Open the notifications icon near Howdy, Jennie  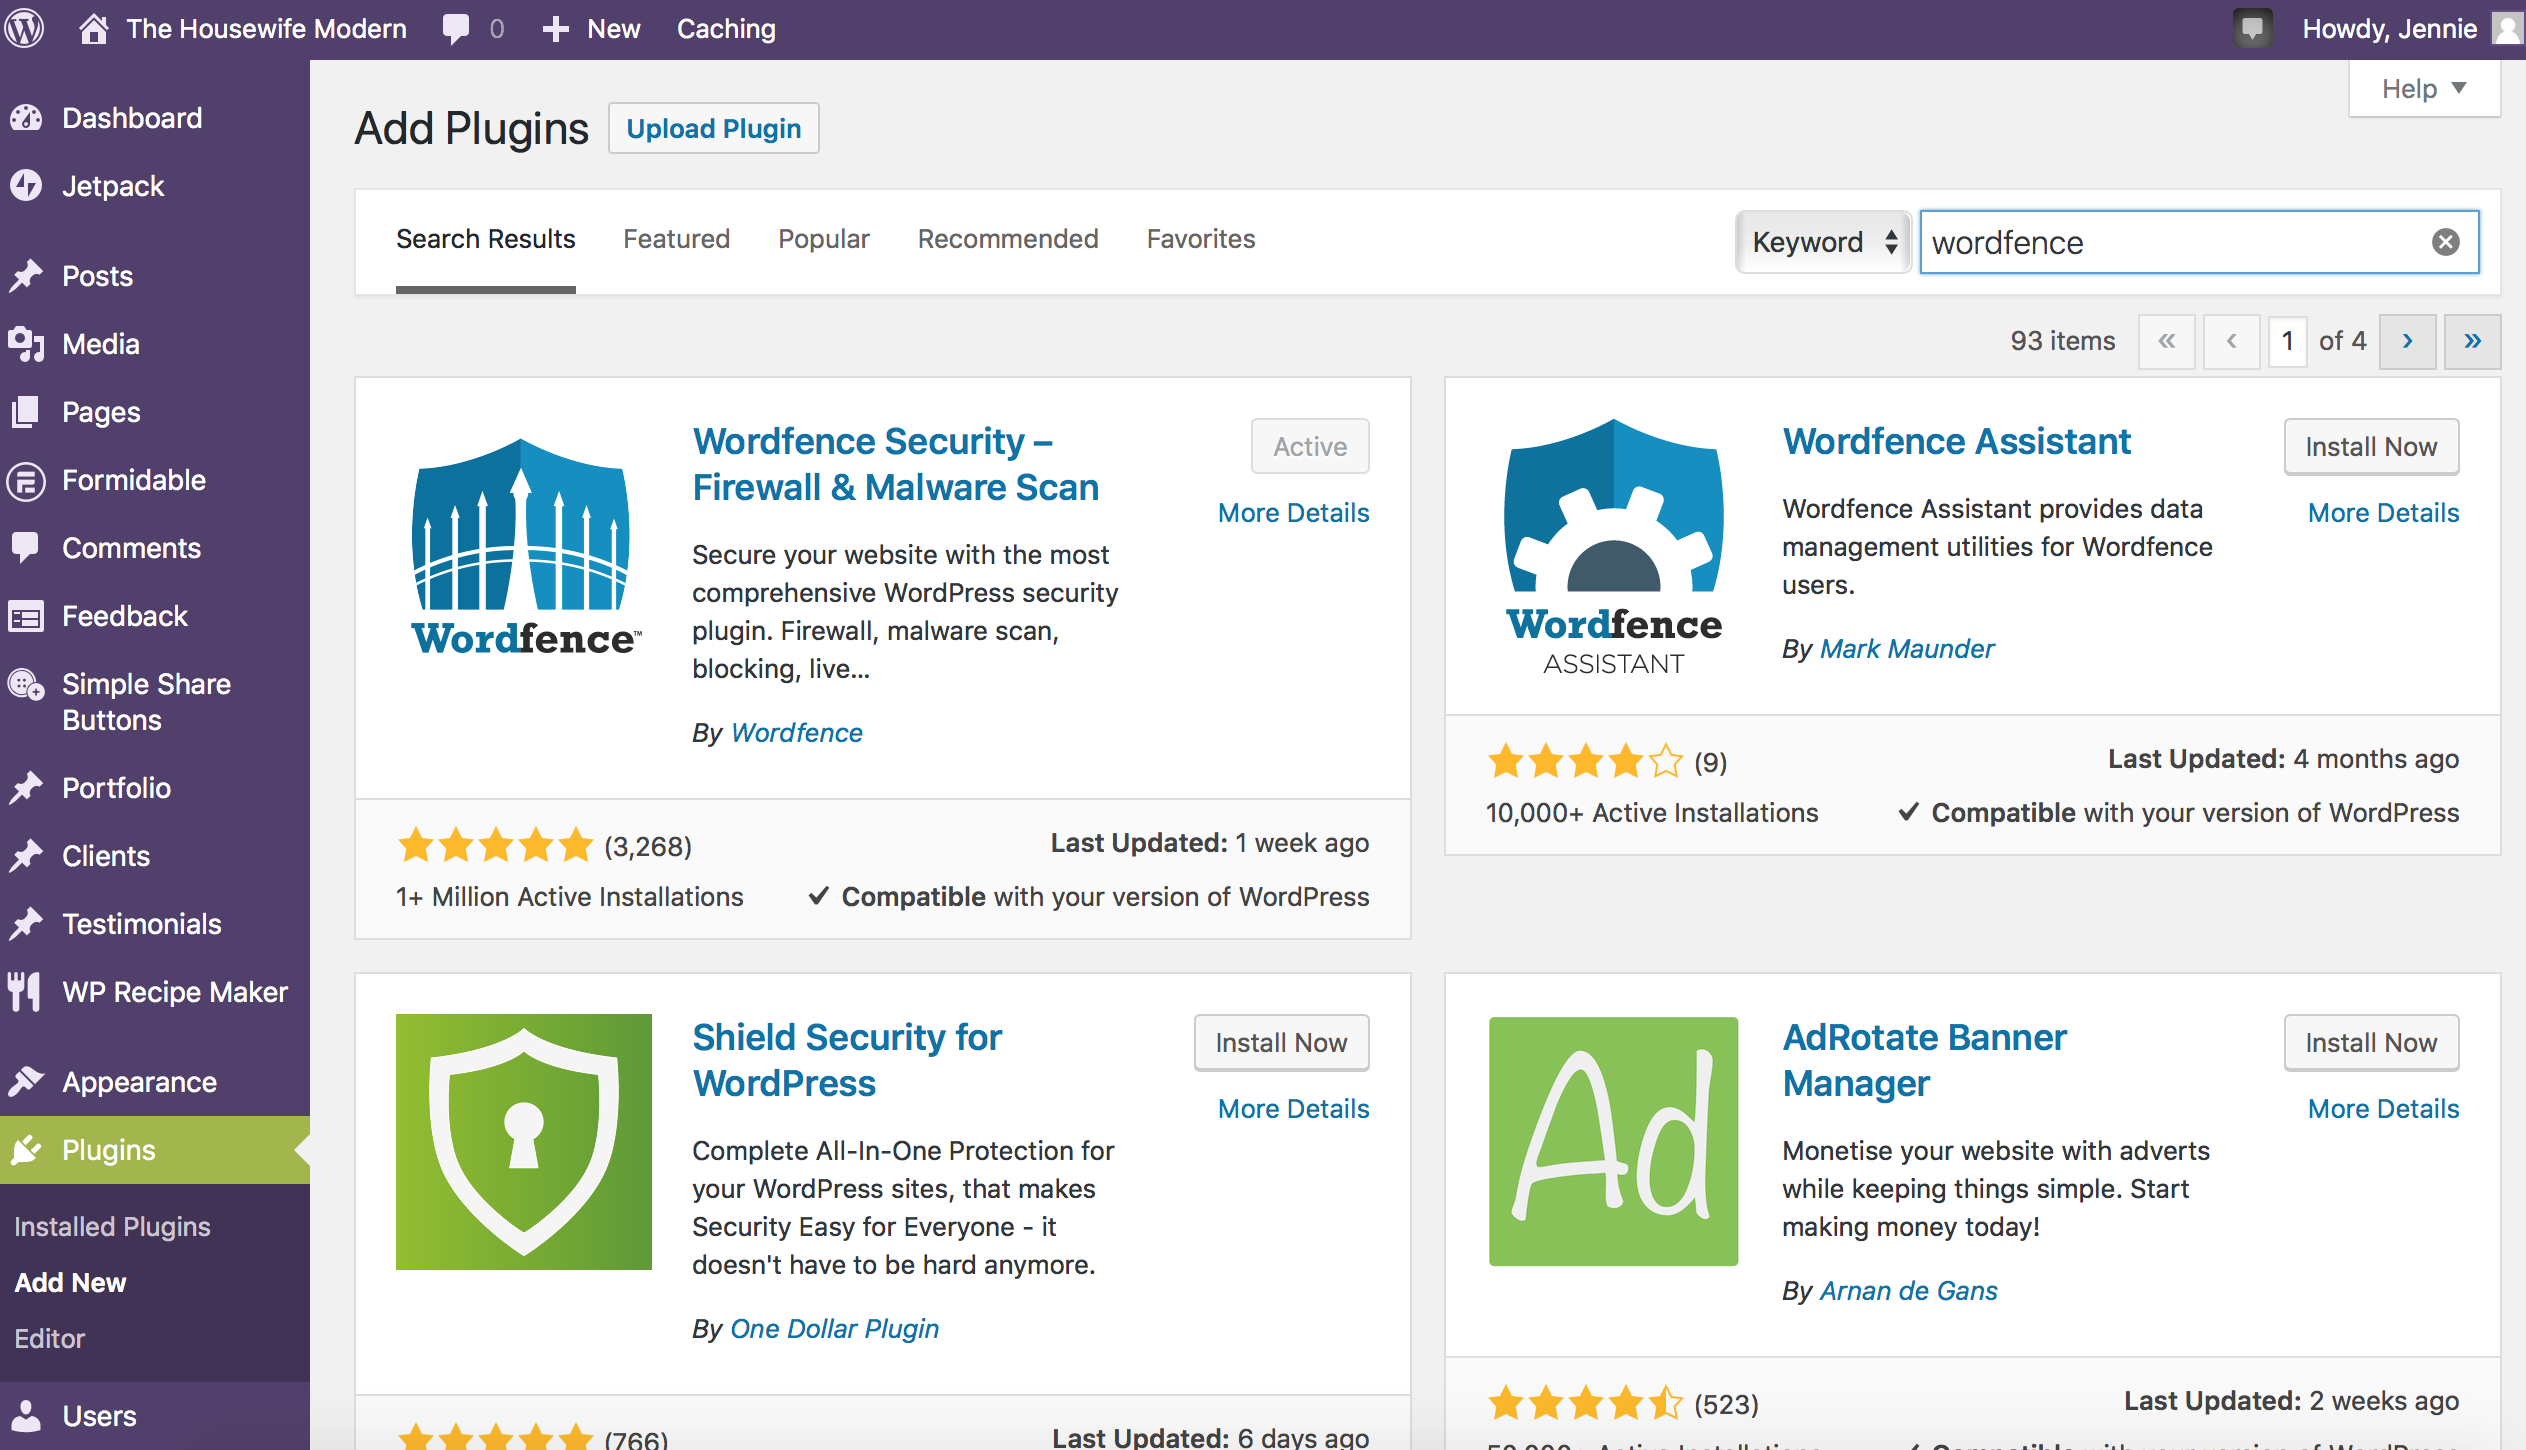click(x=2253, y=29)
